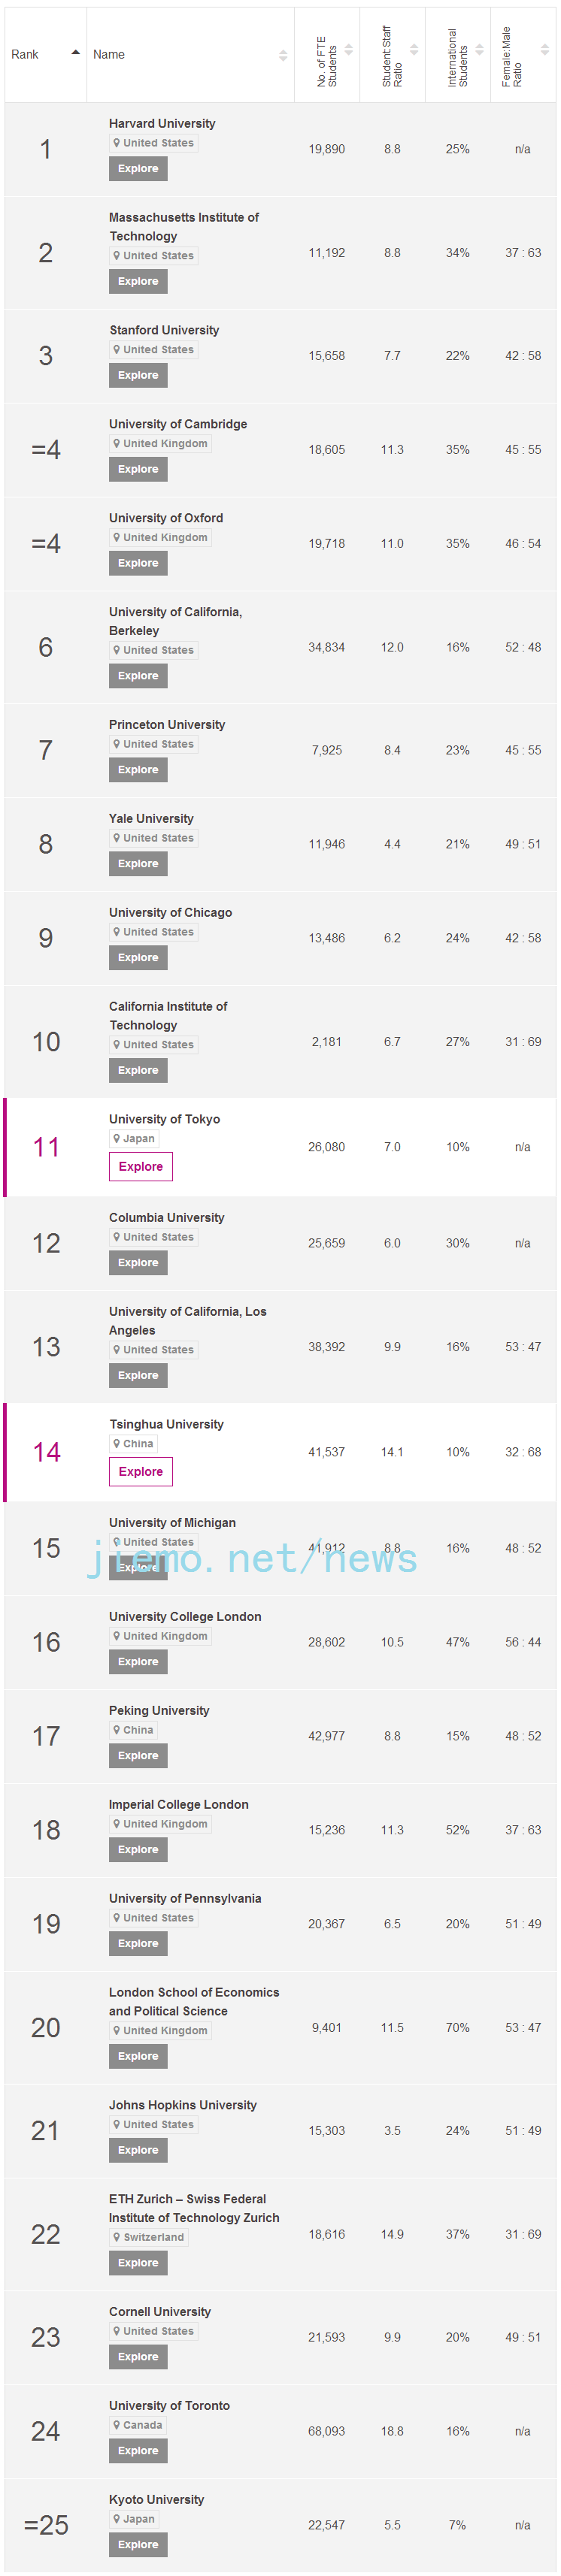Sort by International Students arrows

tap(479, 49)
